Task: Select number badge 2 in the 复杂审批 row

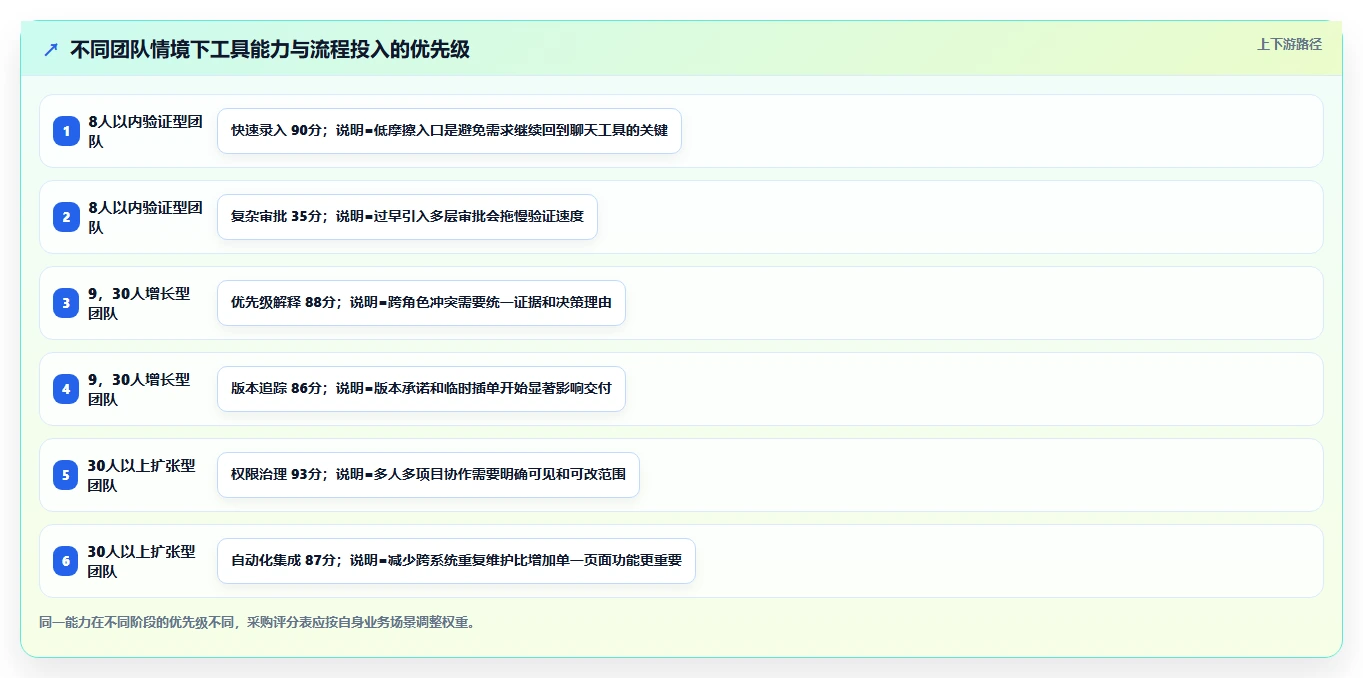Action: 66,217
